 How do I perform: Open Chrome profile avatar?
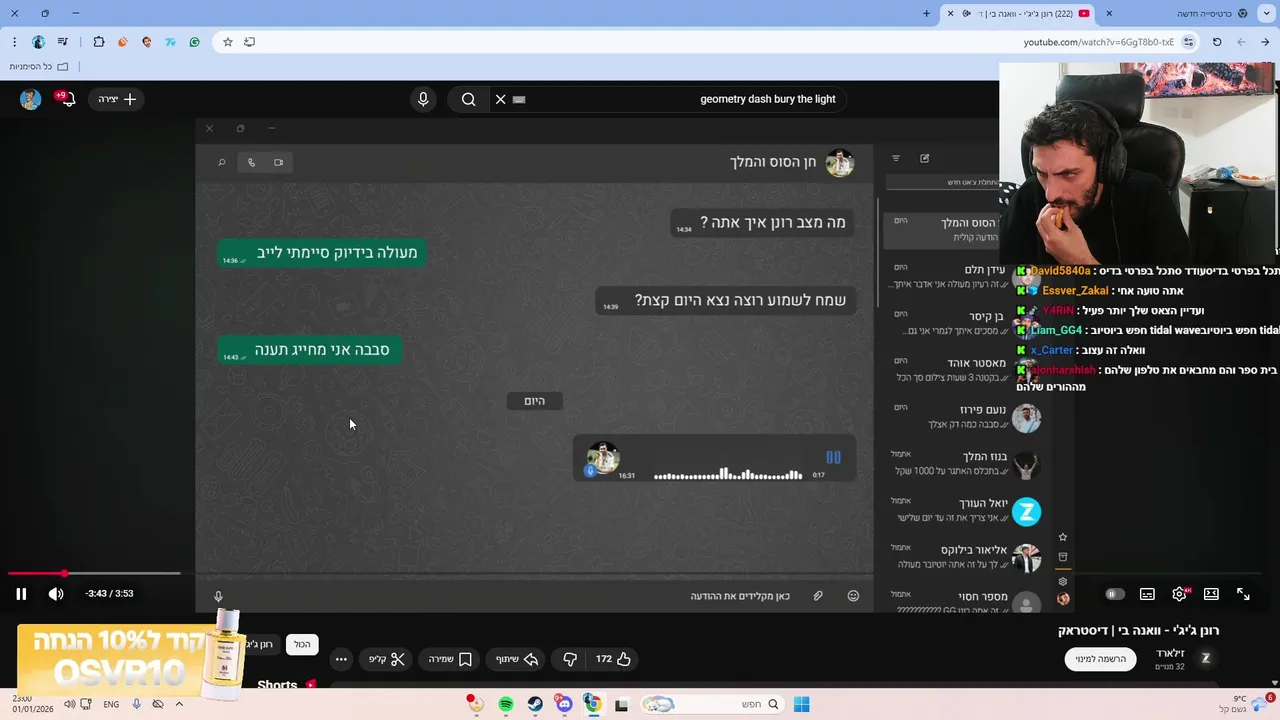39,42
